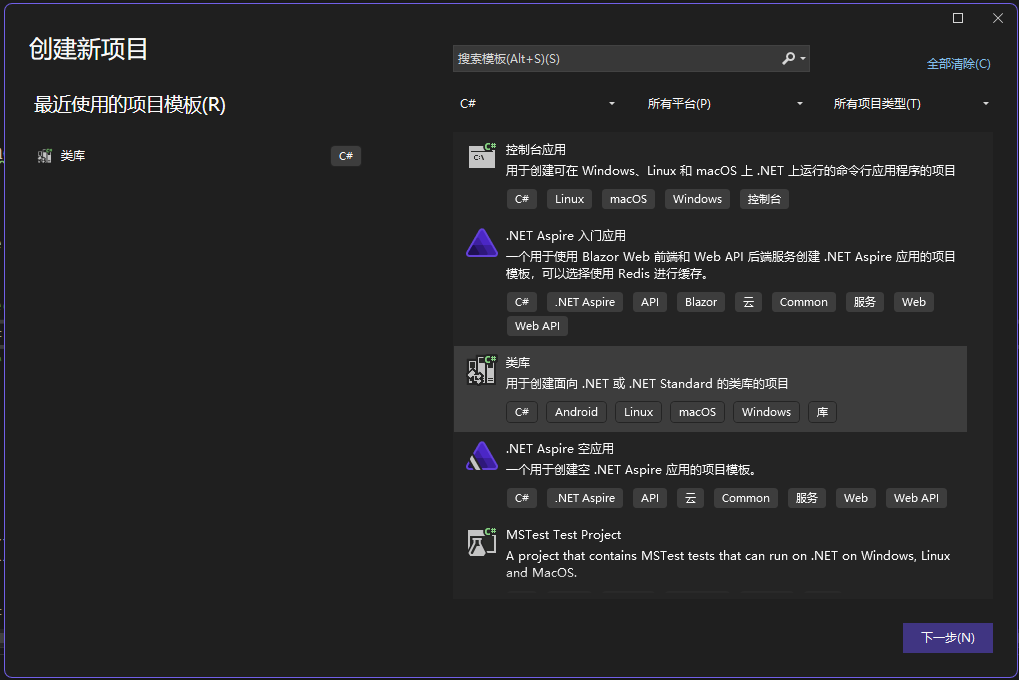The width and height of the screenshot is (1019, 680).
Task: Choose the recent 类库 template name
Action: click(x=73, y=156)
